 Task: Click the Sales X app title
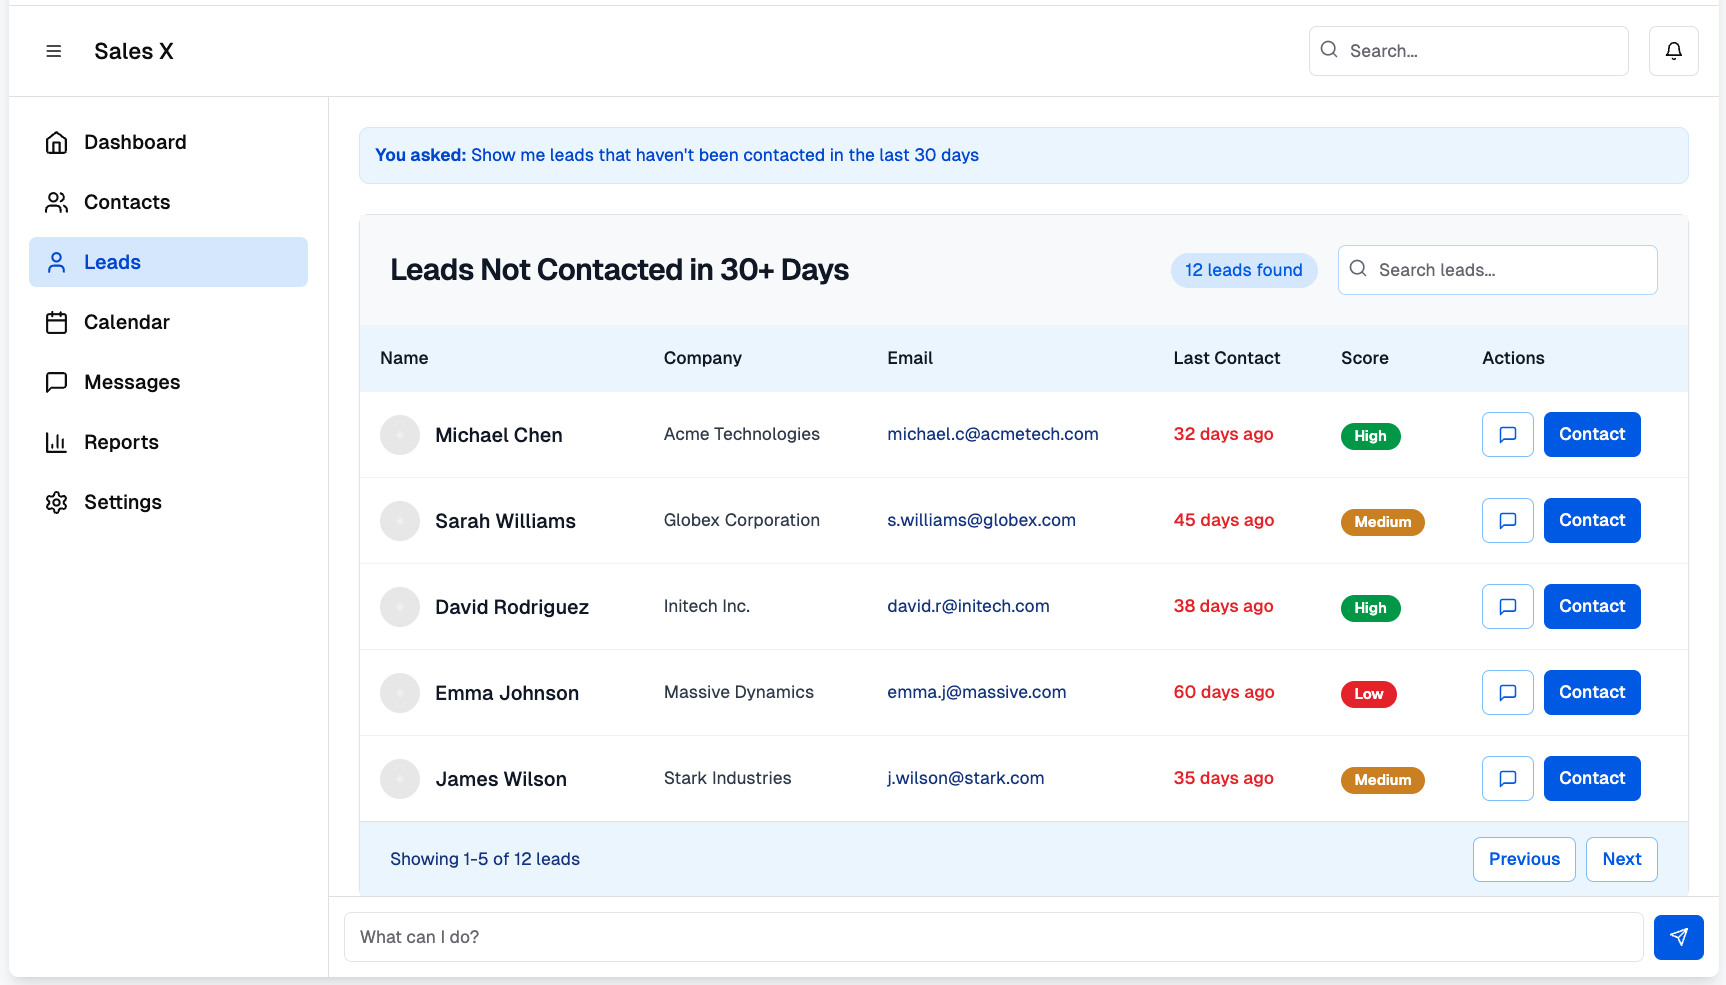(x=134, y=51)
